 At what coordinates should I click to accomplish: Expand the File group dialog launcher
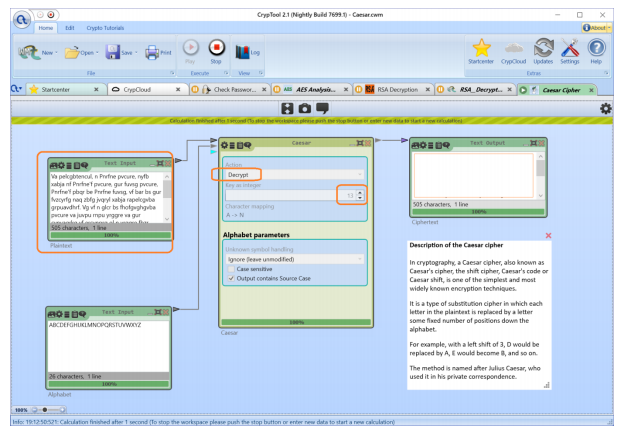(x=172, y=73)
